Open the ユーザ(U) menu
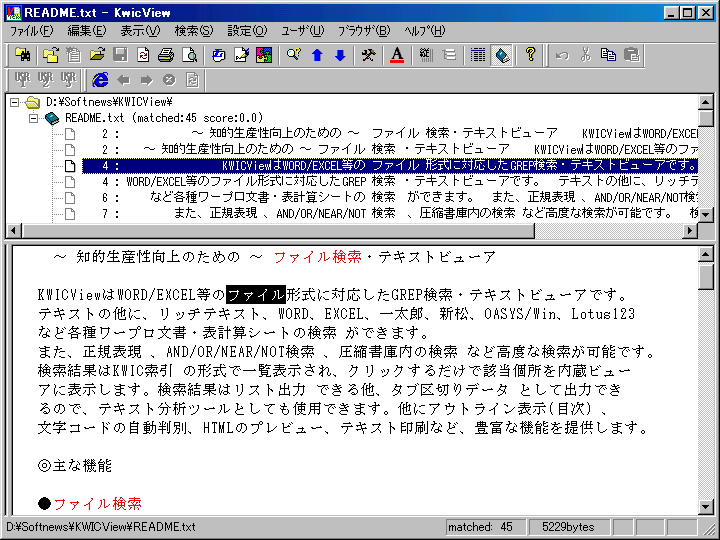This screenshot has height=540, width=720. tap(303, 31)
